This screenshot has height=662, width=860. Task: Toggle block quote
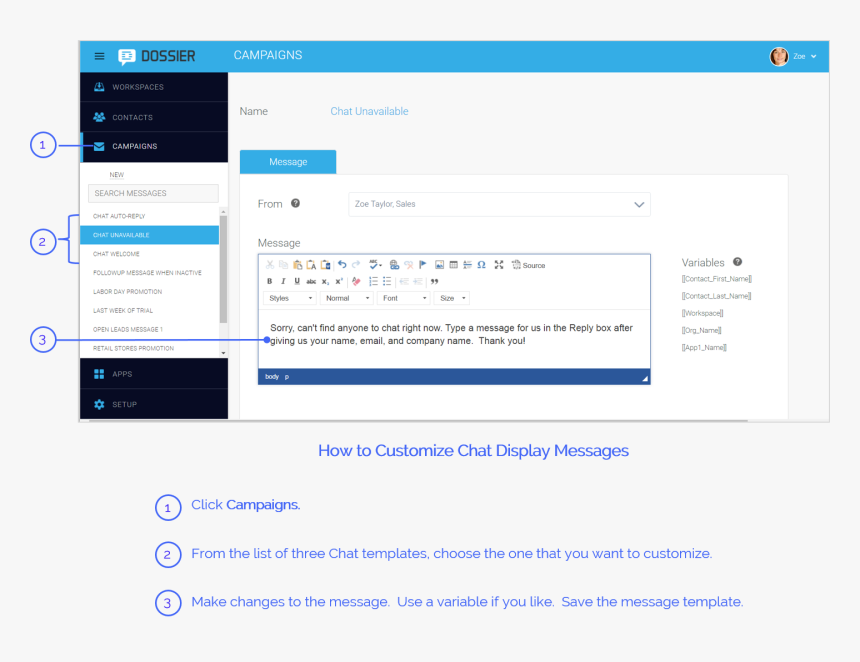tap(434, 281)
